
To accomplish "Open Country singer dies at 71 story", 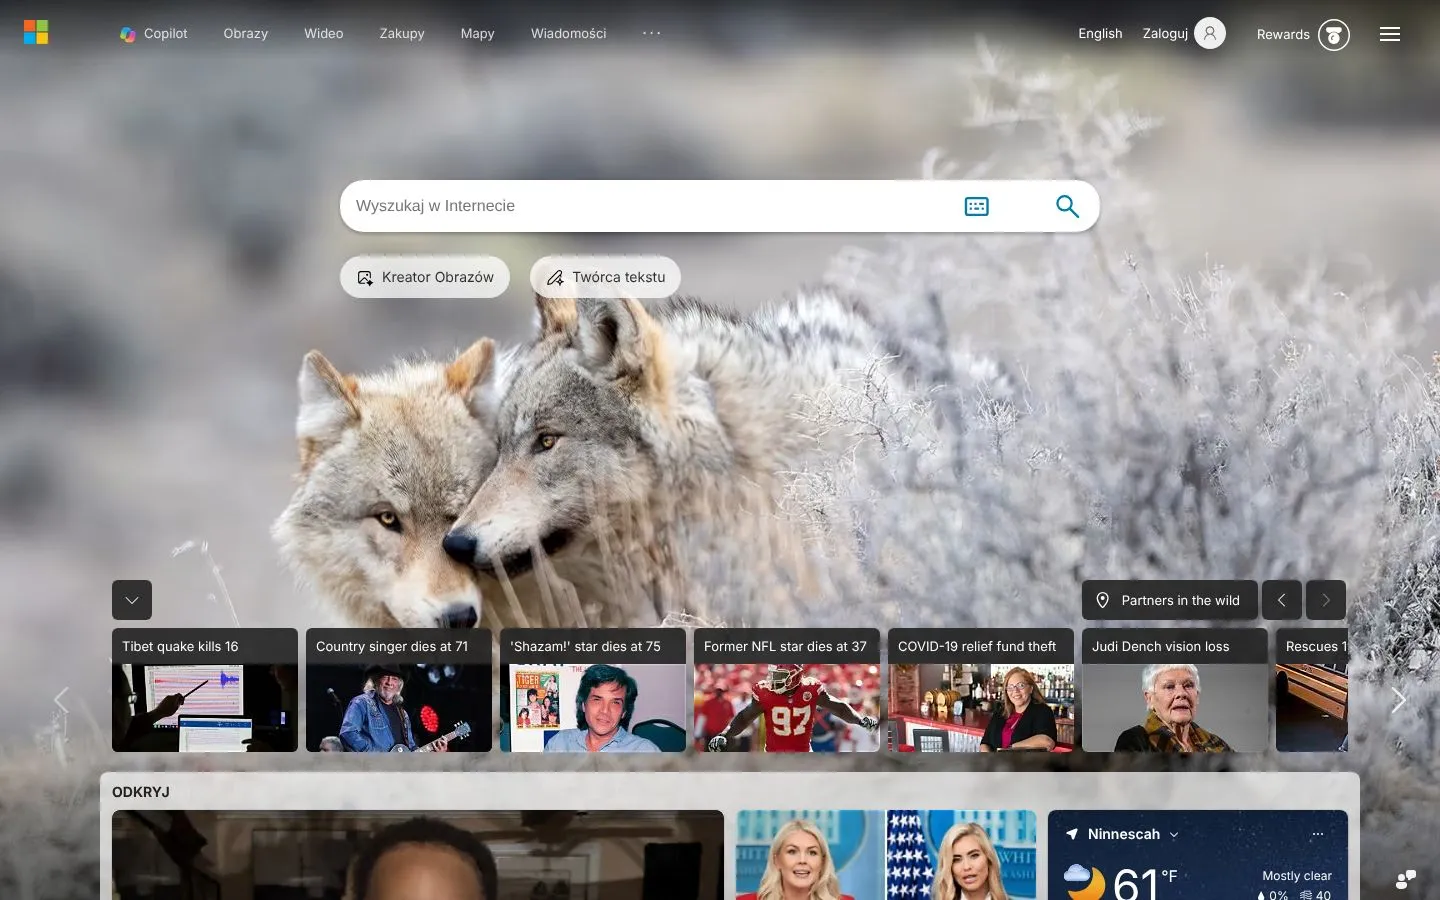I will pyautogui.click(x=399, y=690).
